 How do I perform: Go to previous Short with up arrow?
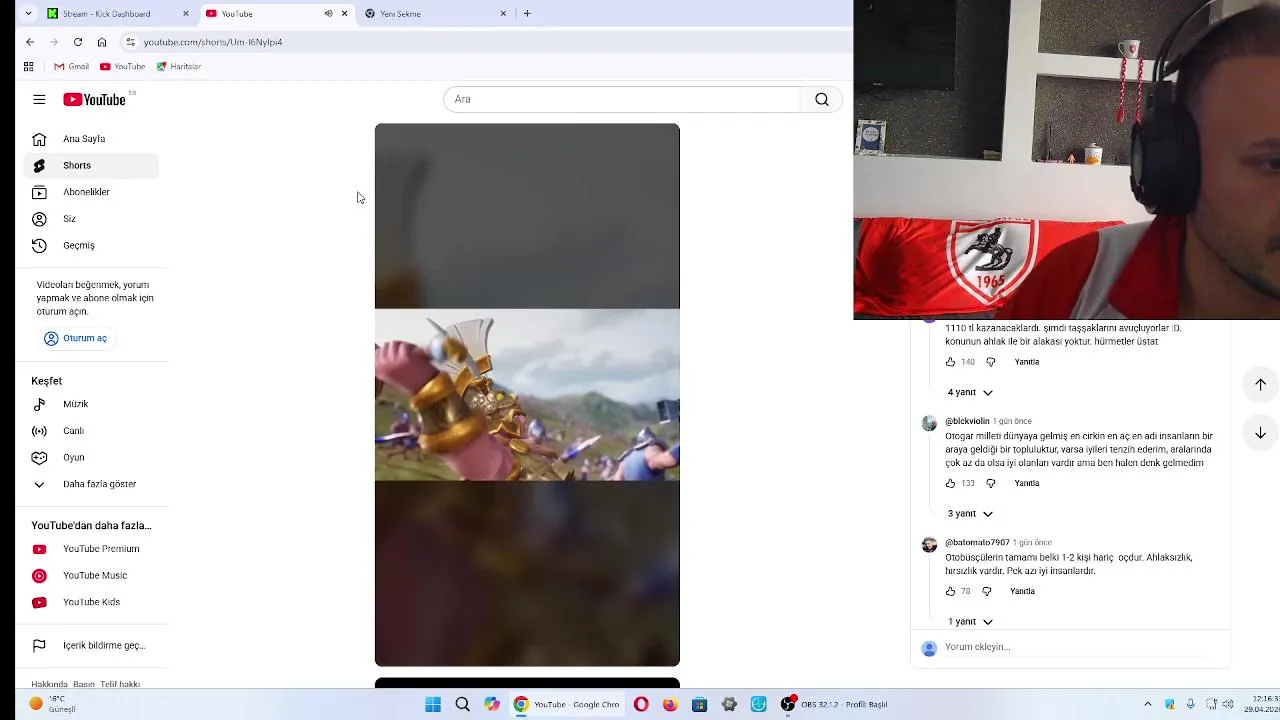tap(1260, 384)
